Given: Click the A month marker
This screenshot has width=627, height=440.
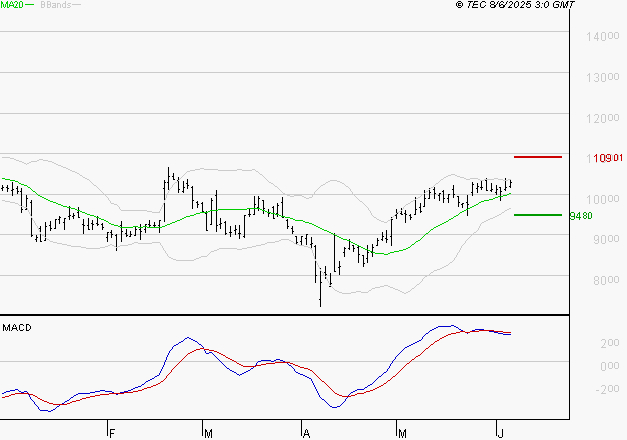Looking at the screenshot, I should click(306, 434).
